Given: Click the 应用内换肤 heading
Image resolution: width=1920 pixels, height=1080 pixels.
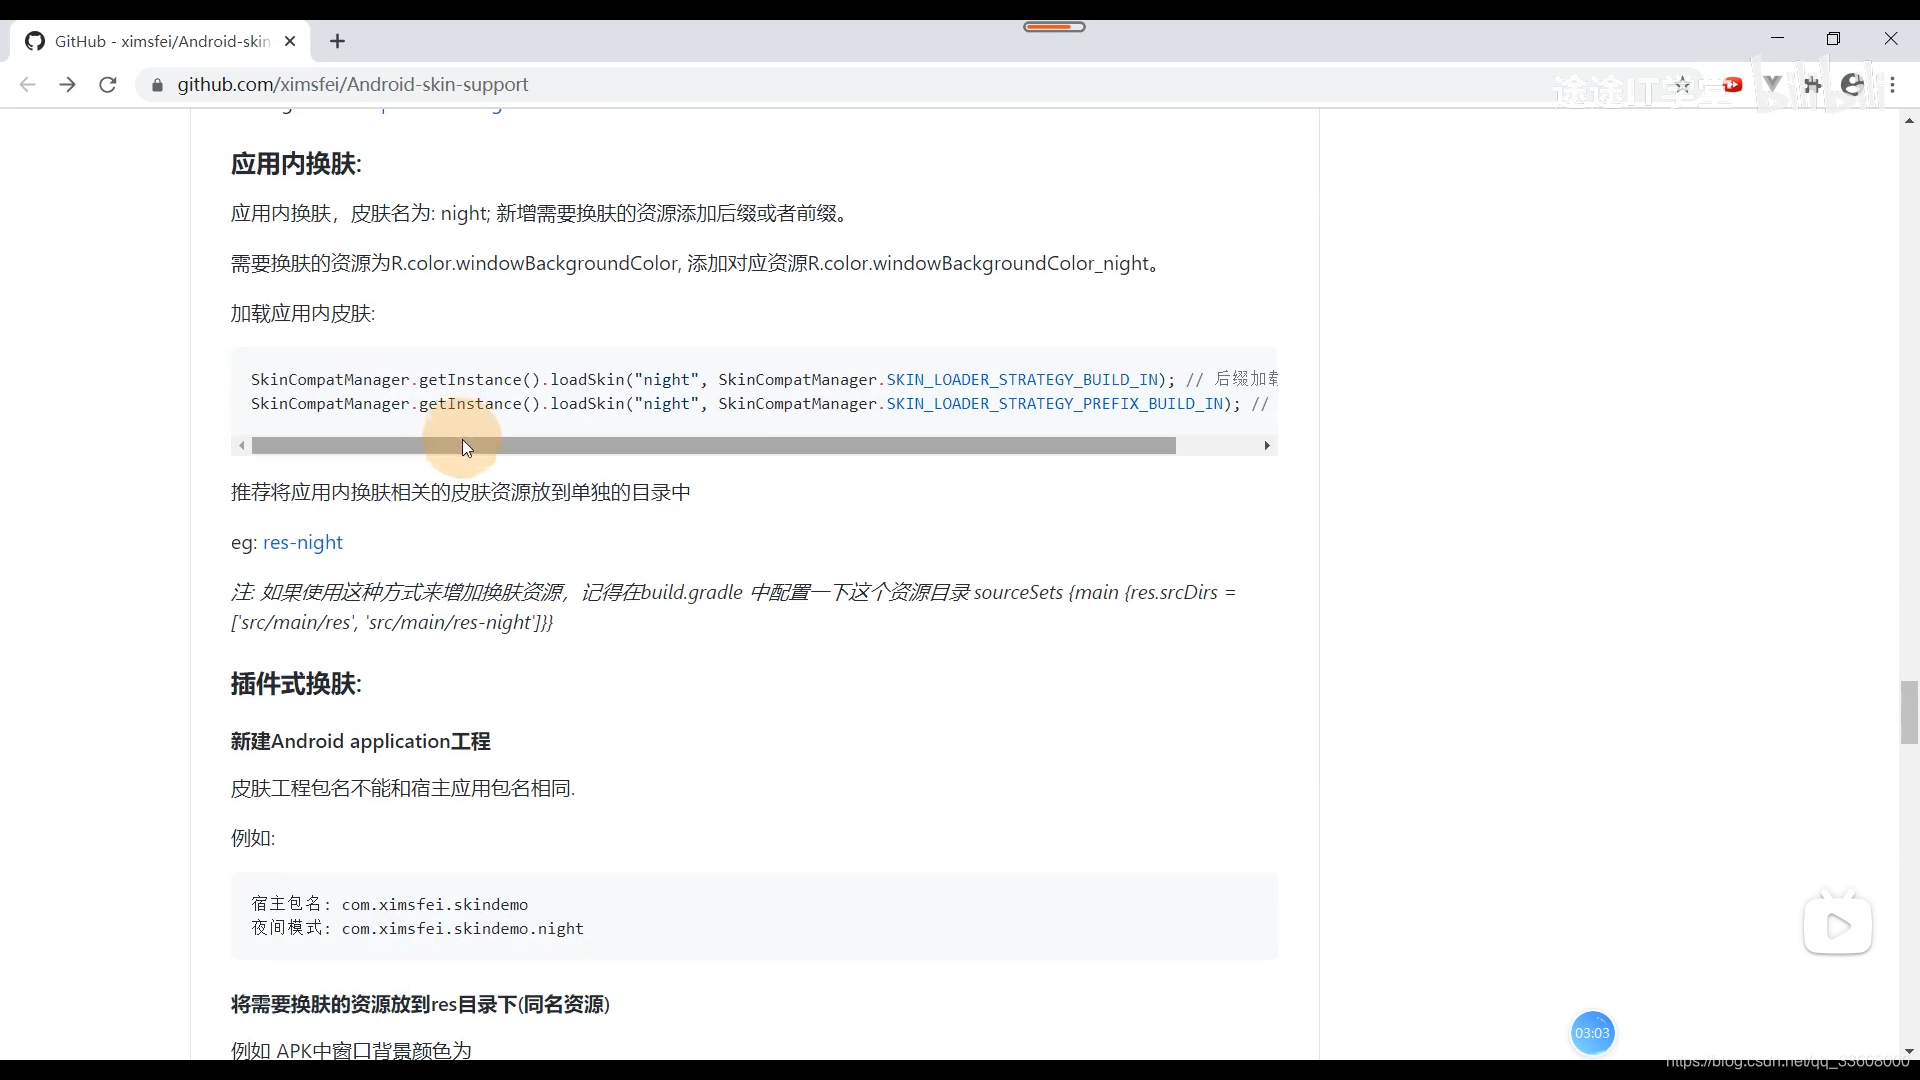Looking at the screenshot, I should coord(296,164).
